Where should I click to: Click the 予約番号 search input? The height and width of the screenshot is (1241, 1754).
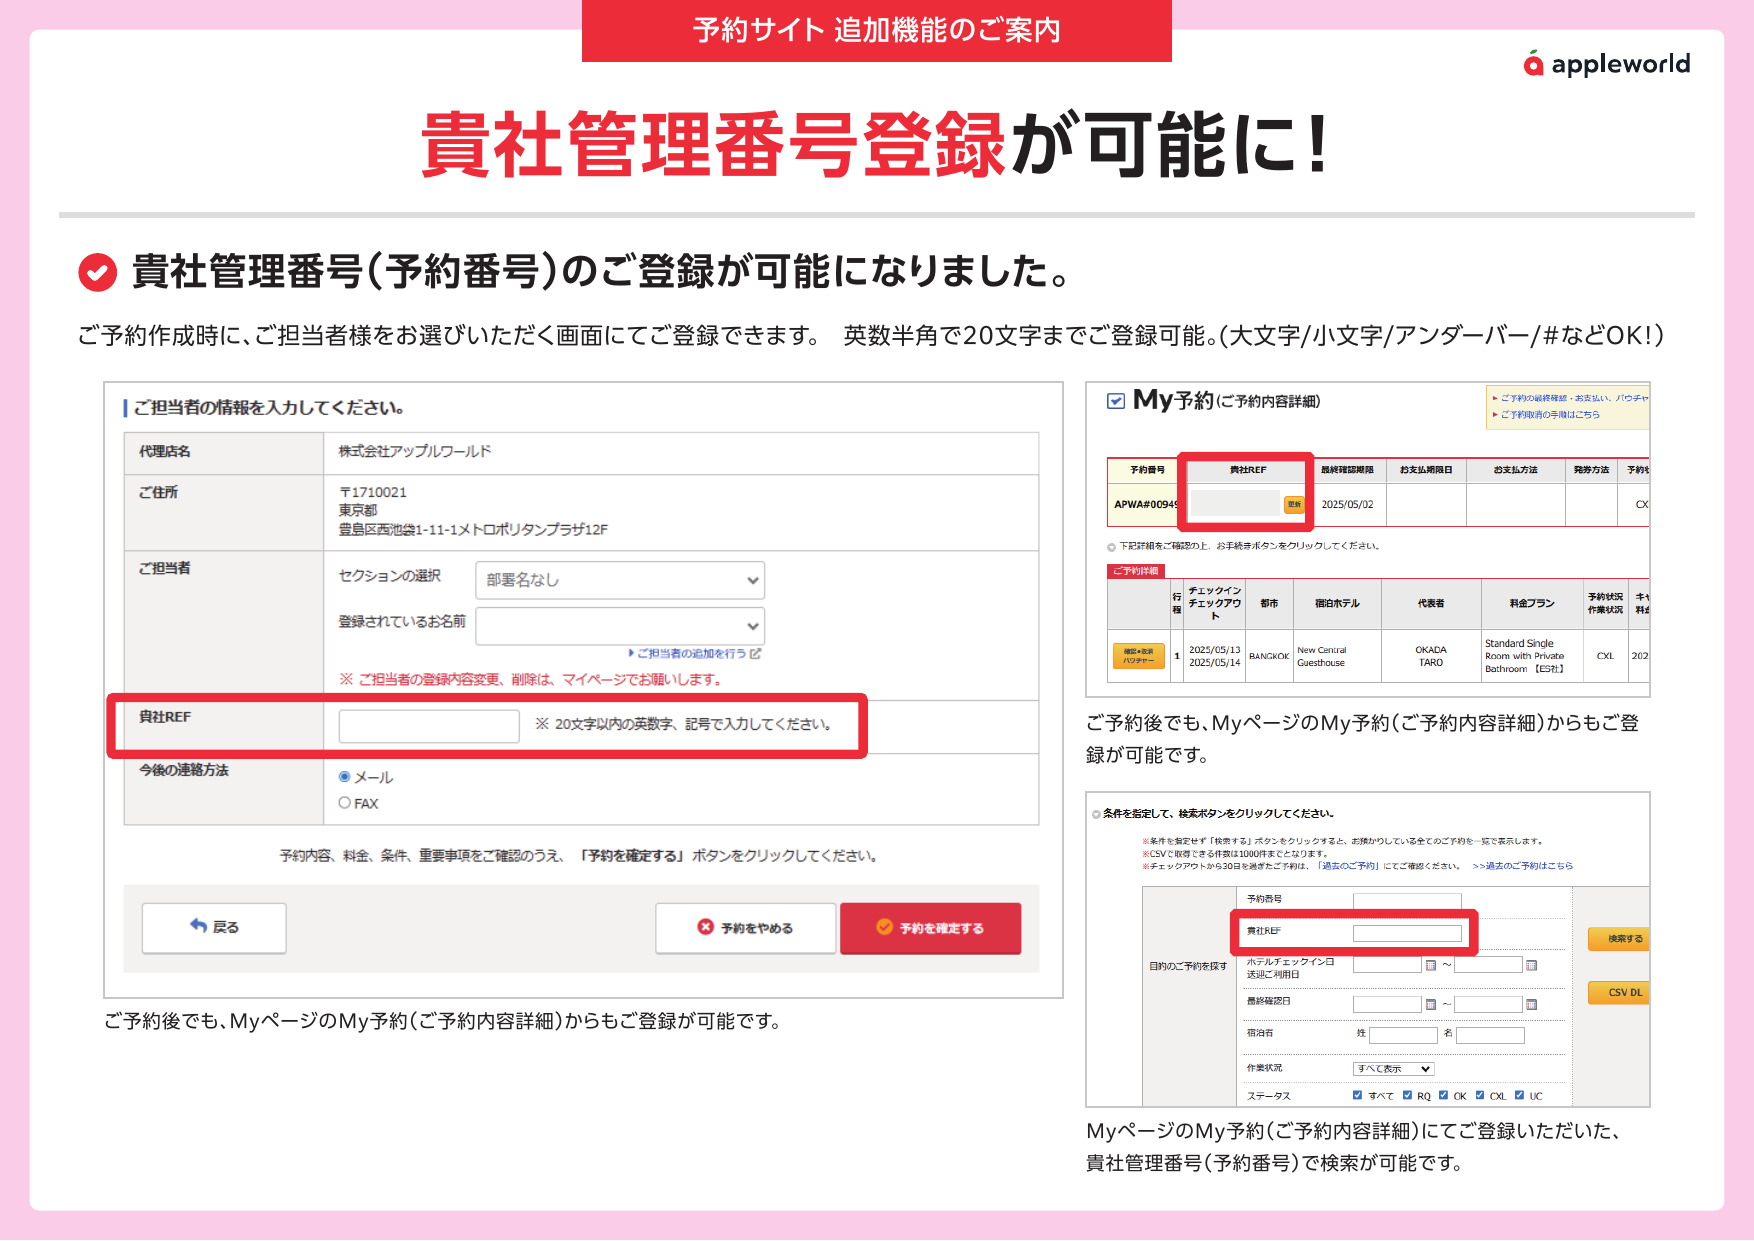pos(1407,900)
